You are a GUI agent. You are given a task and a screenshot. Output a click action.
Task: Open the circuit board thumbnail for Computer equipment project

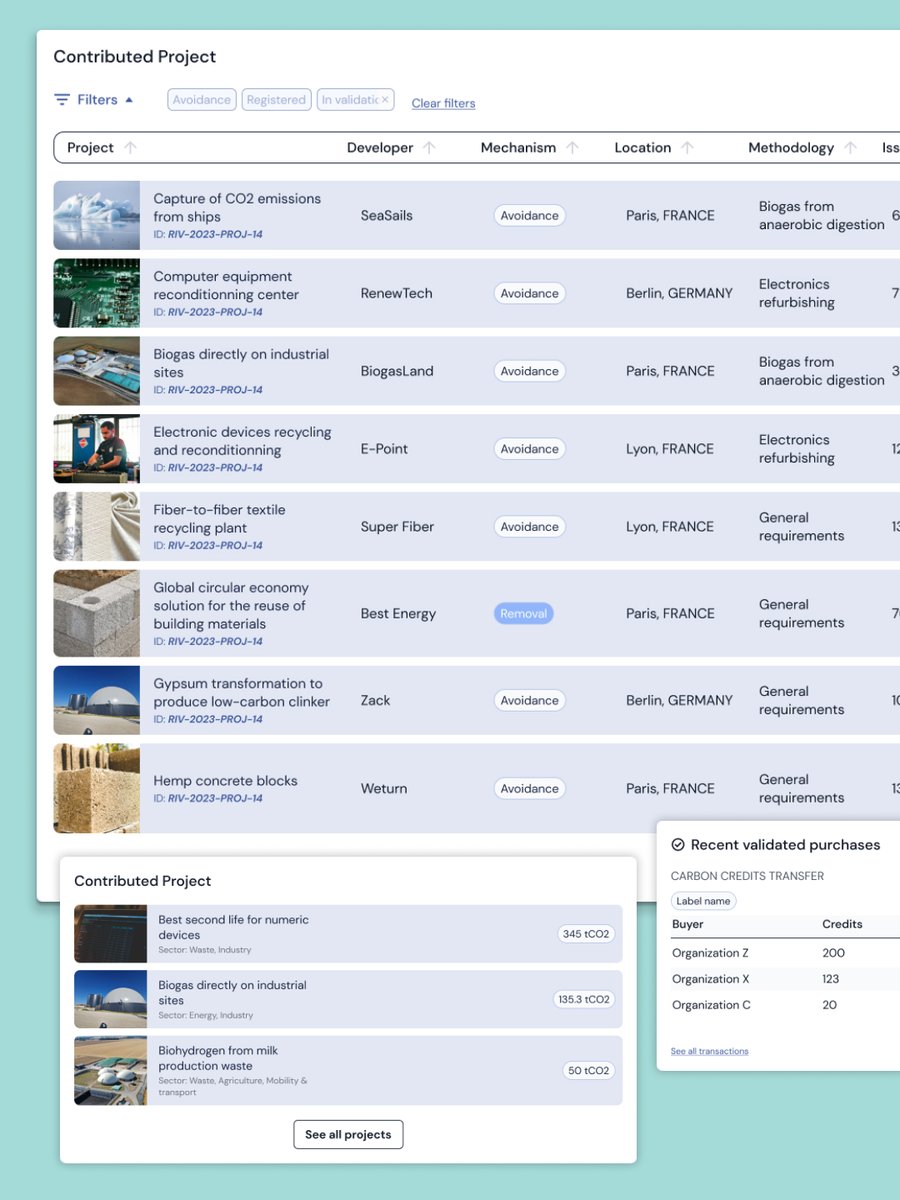click(x=97, y=293)
